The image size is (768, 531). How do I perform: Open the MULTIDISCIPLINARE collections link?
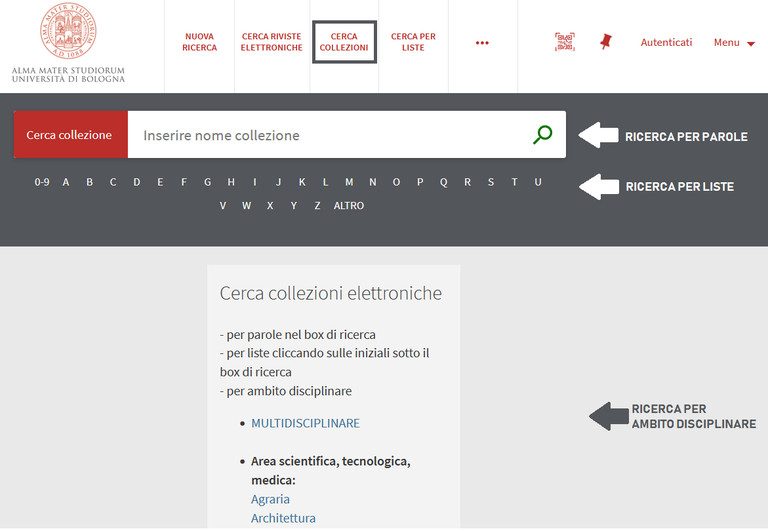click(x=305, y=423)
